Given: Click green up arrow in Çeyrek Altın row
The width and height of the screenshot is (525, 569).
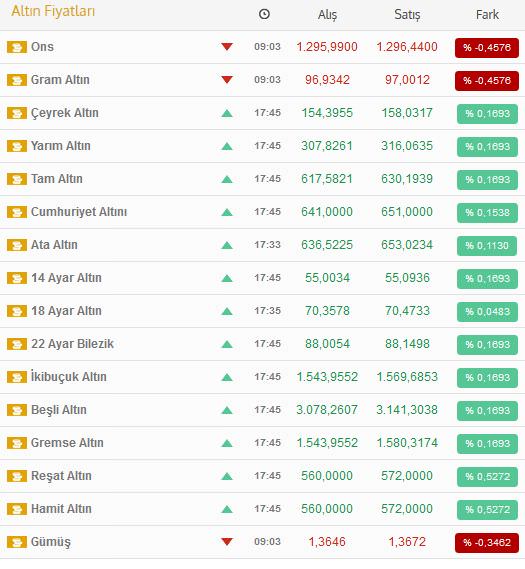Looking at the screenshot, I should (227, 113).
